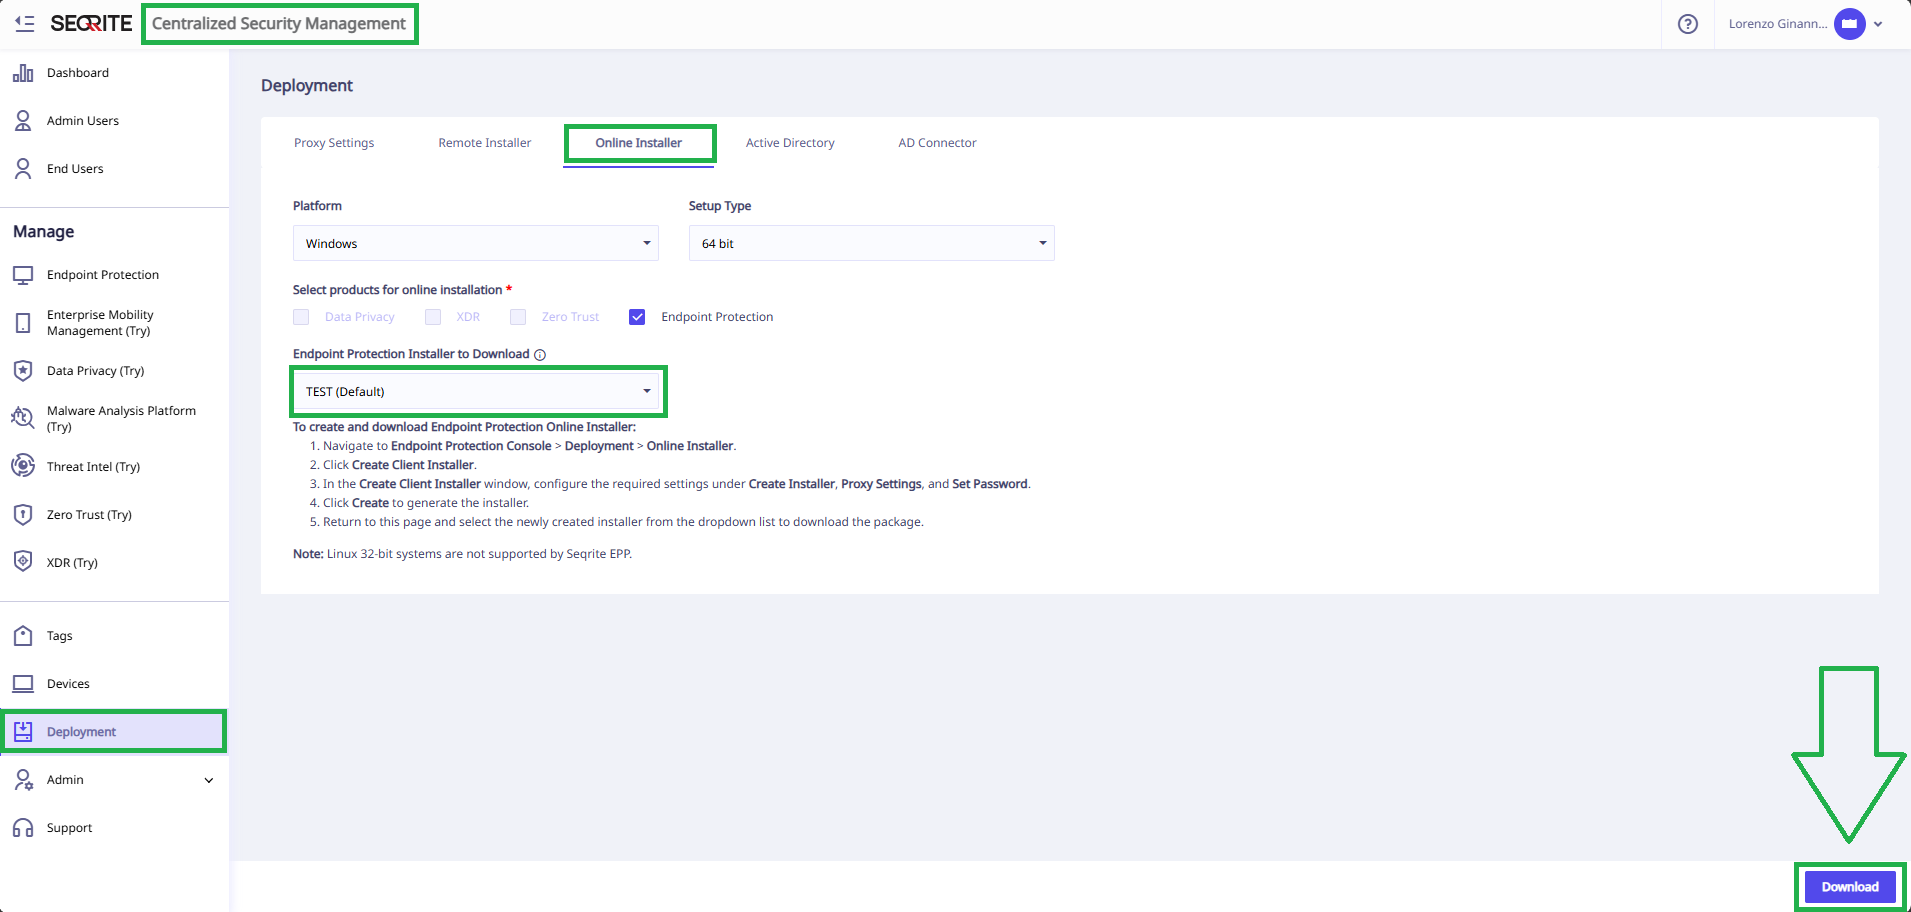
Task: Switch to the Remote Installer tab
Action: [x=485, y=143]
